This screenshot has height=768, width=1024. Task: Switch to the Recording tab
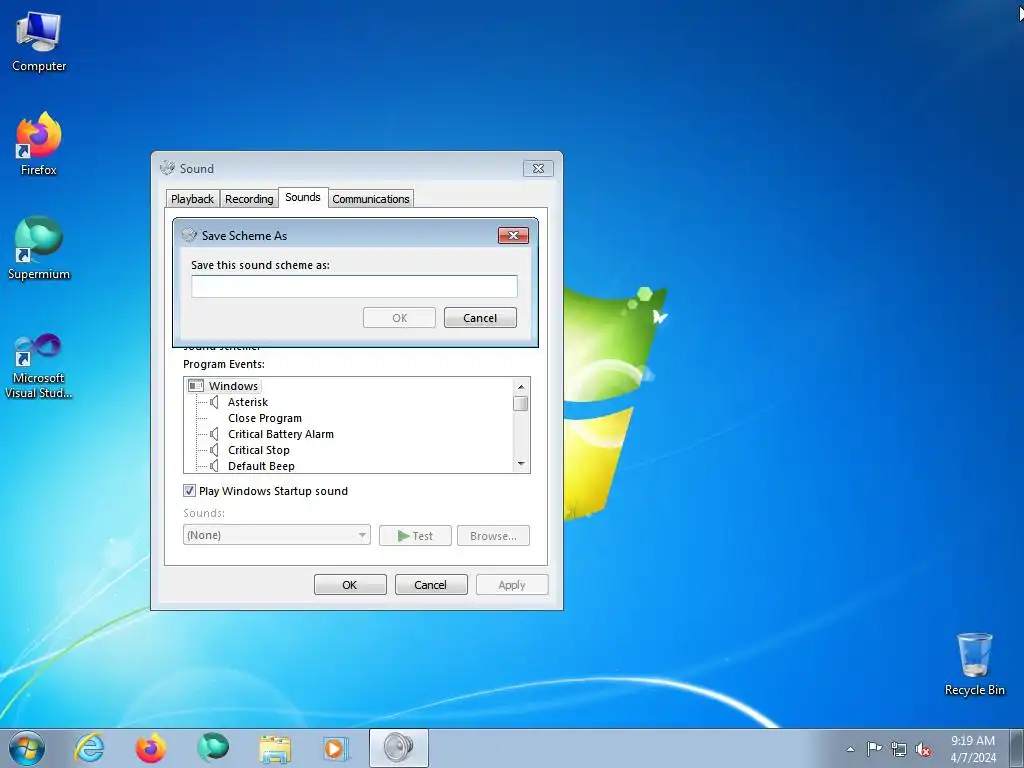[249, 199]
